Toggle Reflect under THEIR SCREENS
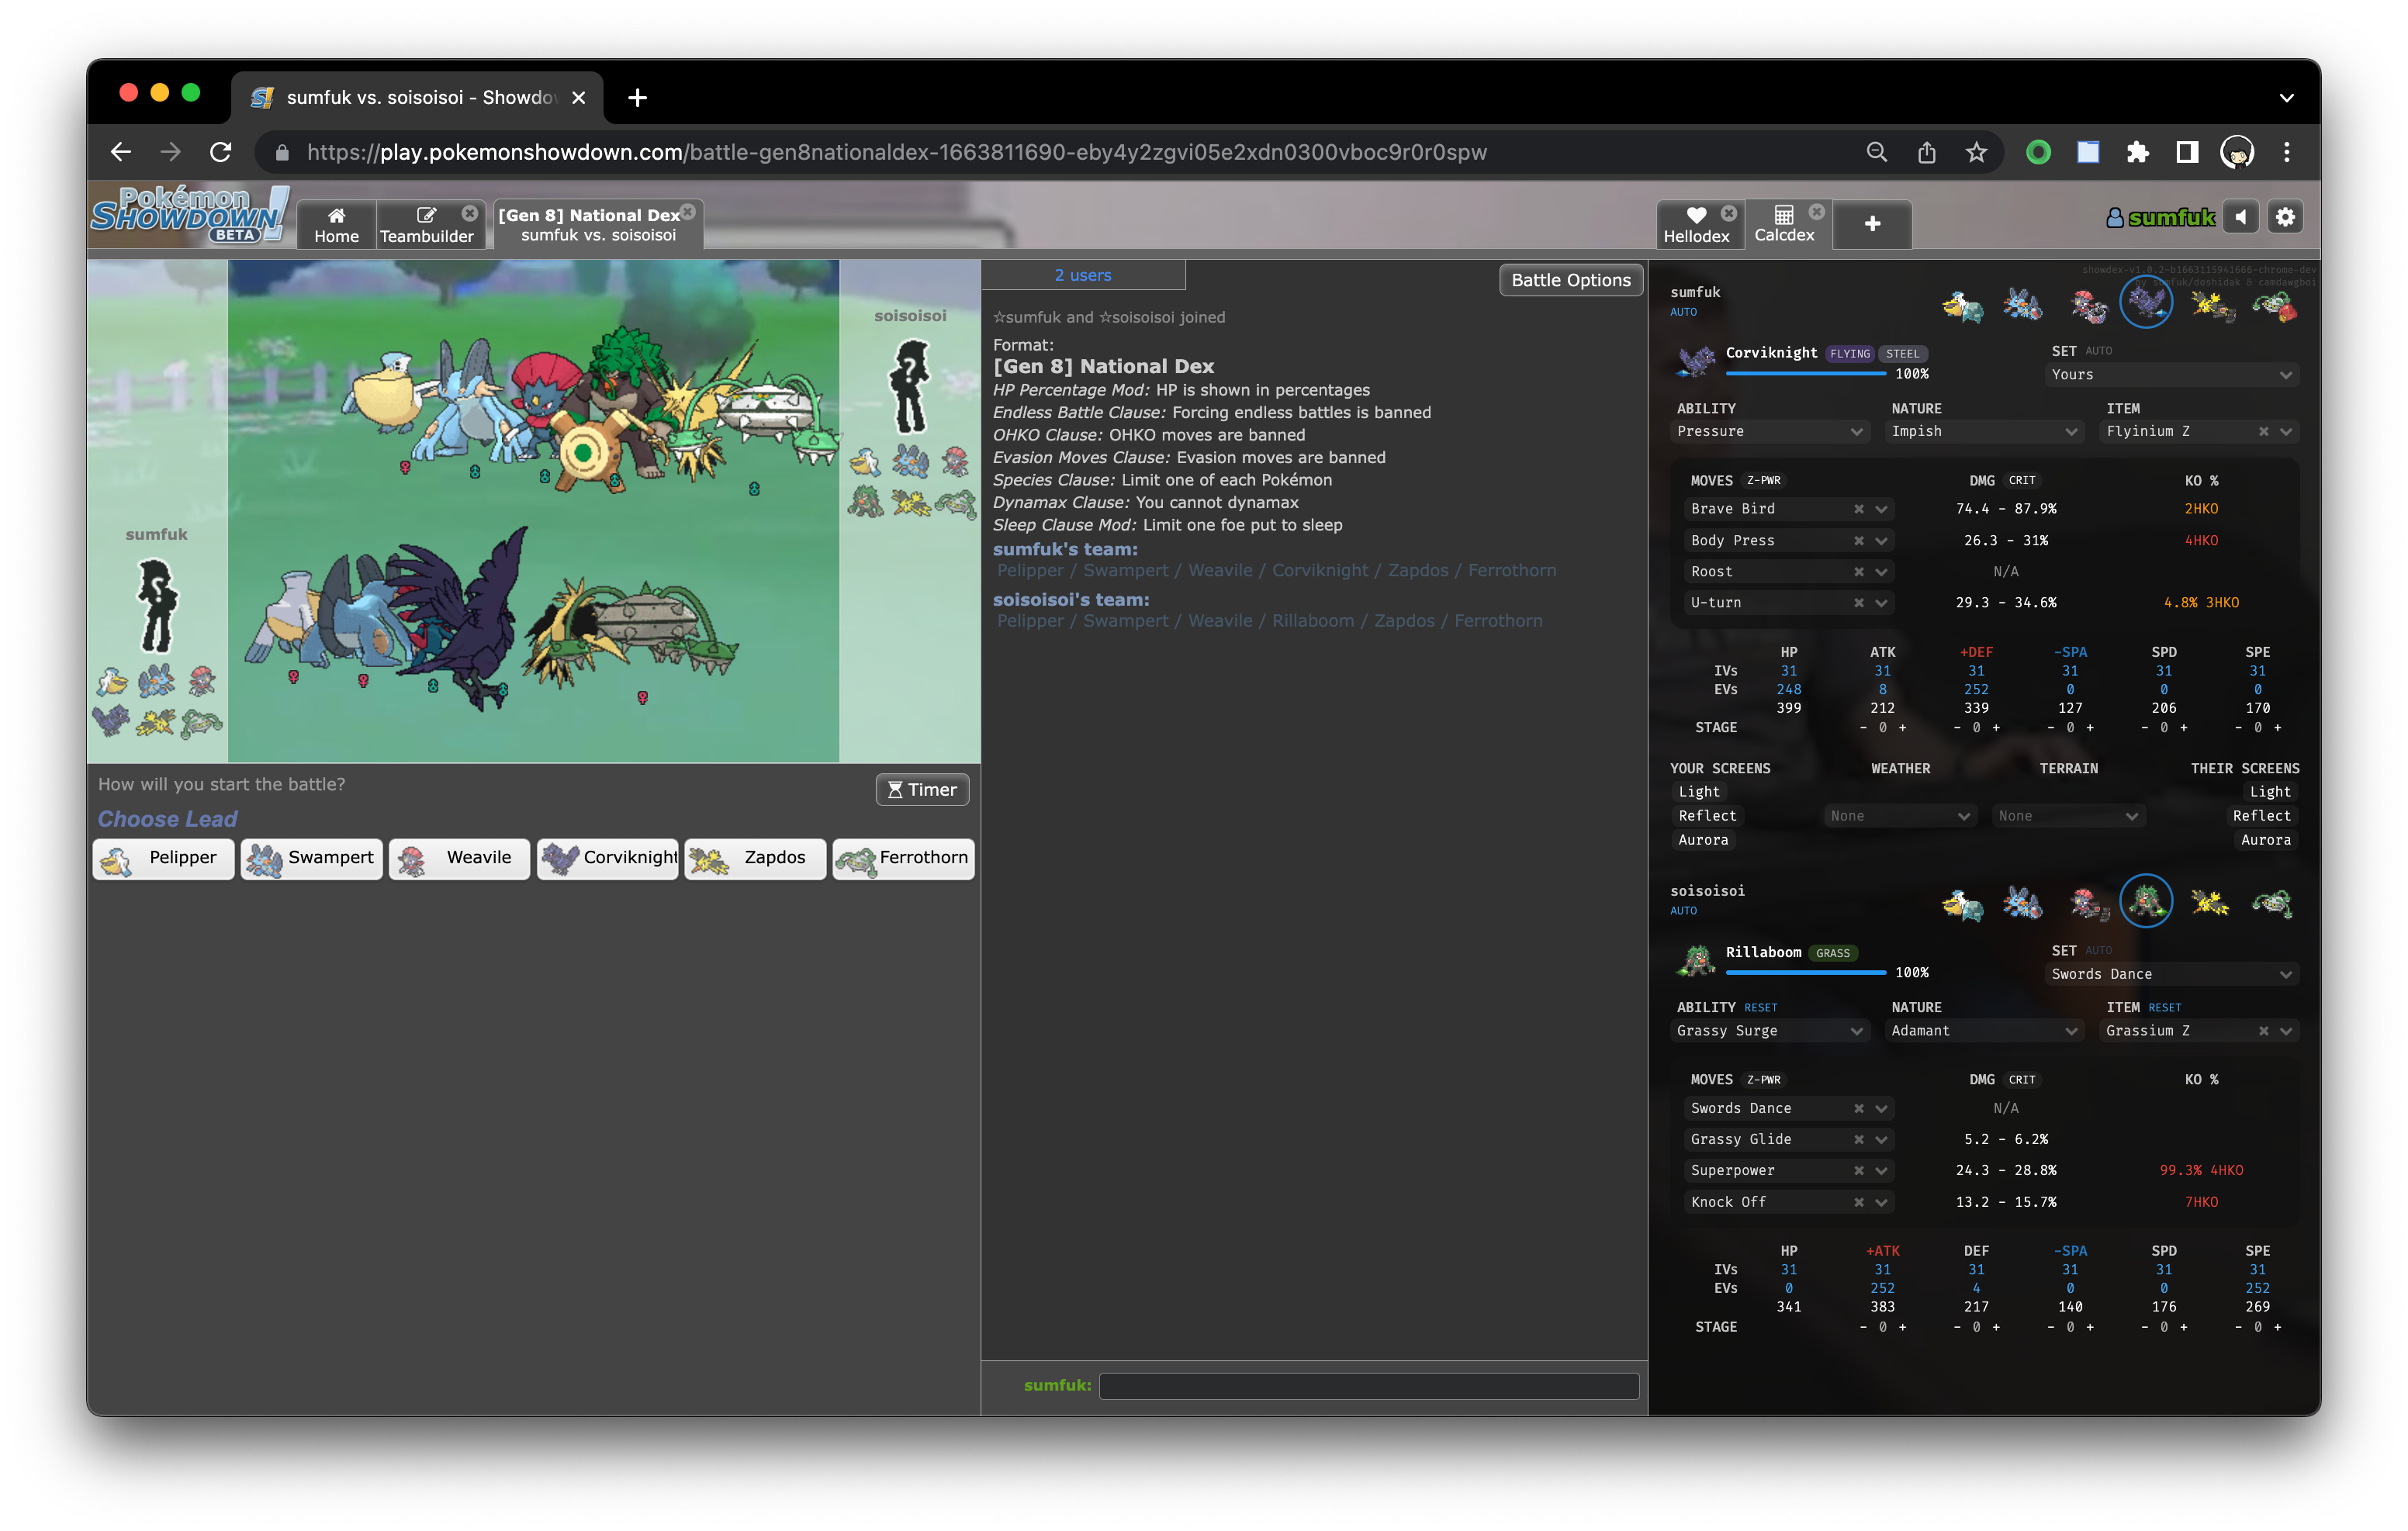 (x=2263, y=815)
